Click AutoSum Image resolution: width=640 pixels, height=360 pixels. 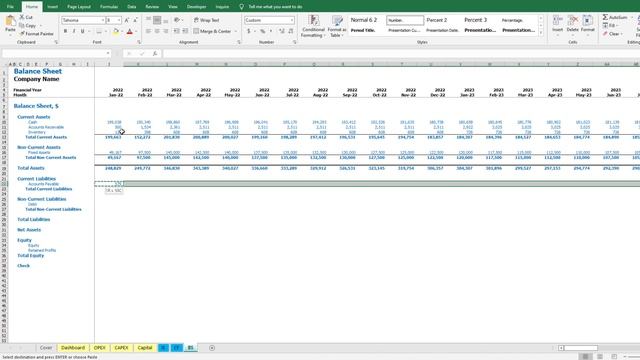tap(615, 17)
